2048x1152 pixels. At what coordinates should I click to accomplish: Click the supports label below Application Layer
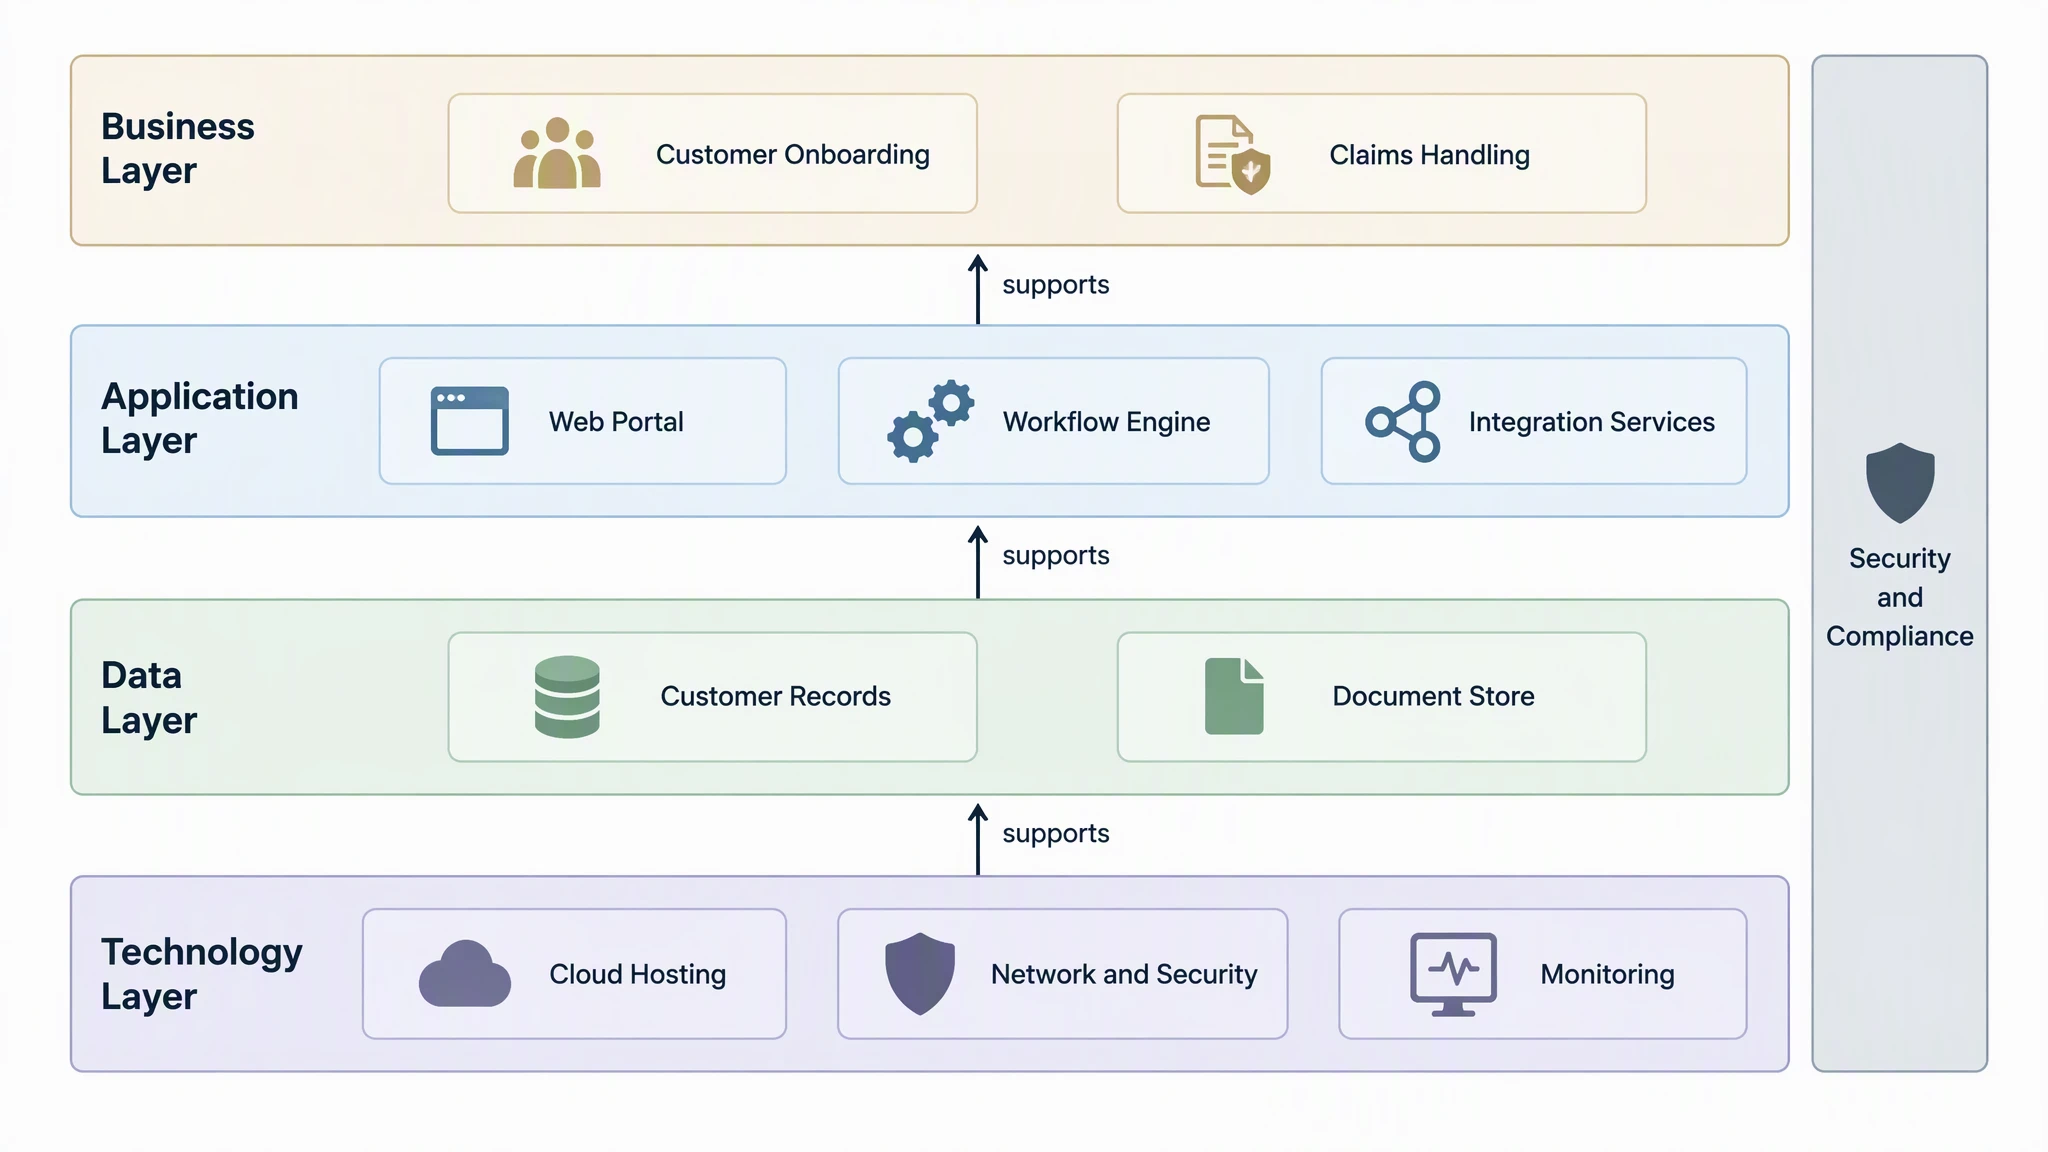(x=1056, y=556)
